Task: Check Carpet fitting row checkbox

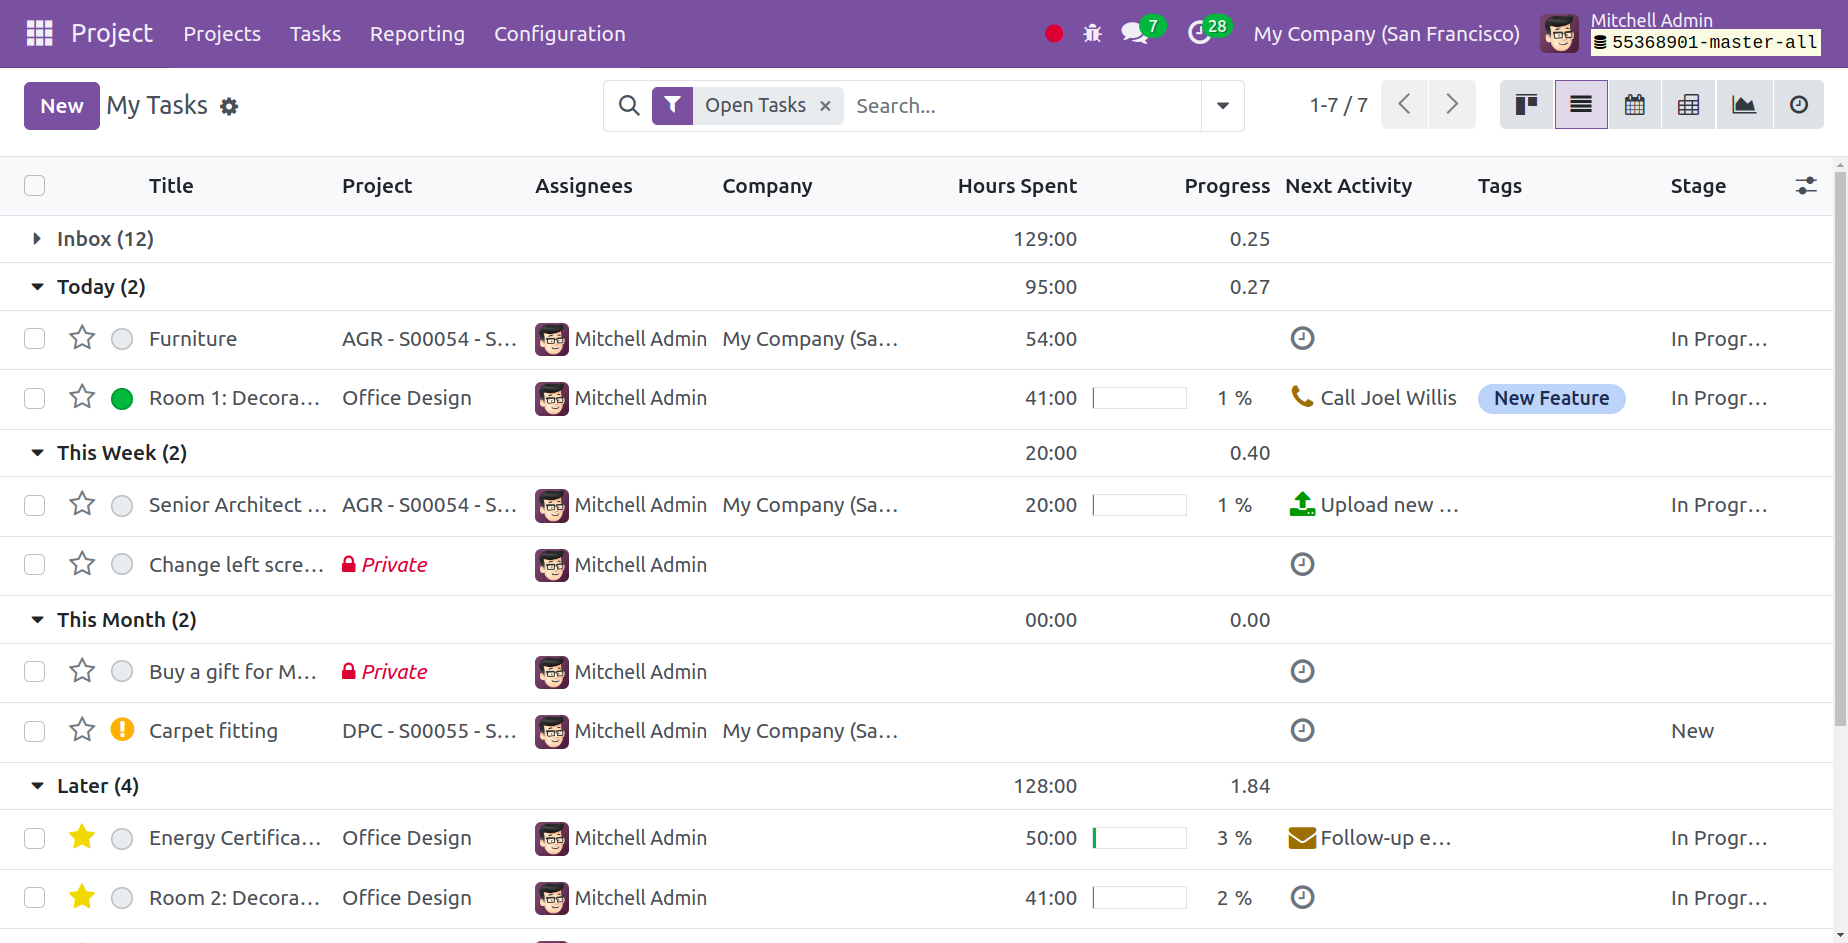Action: click(x=35, y=731)
